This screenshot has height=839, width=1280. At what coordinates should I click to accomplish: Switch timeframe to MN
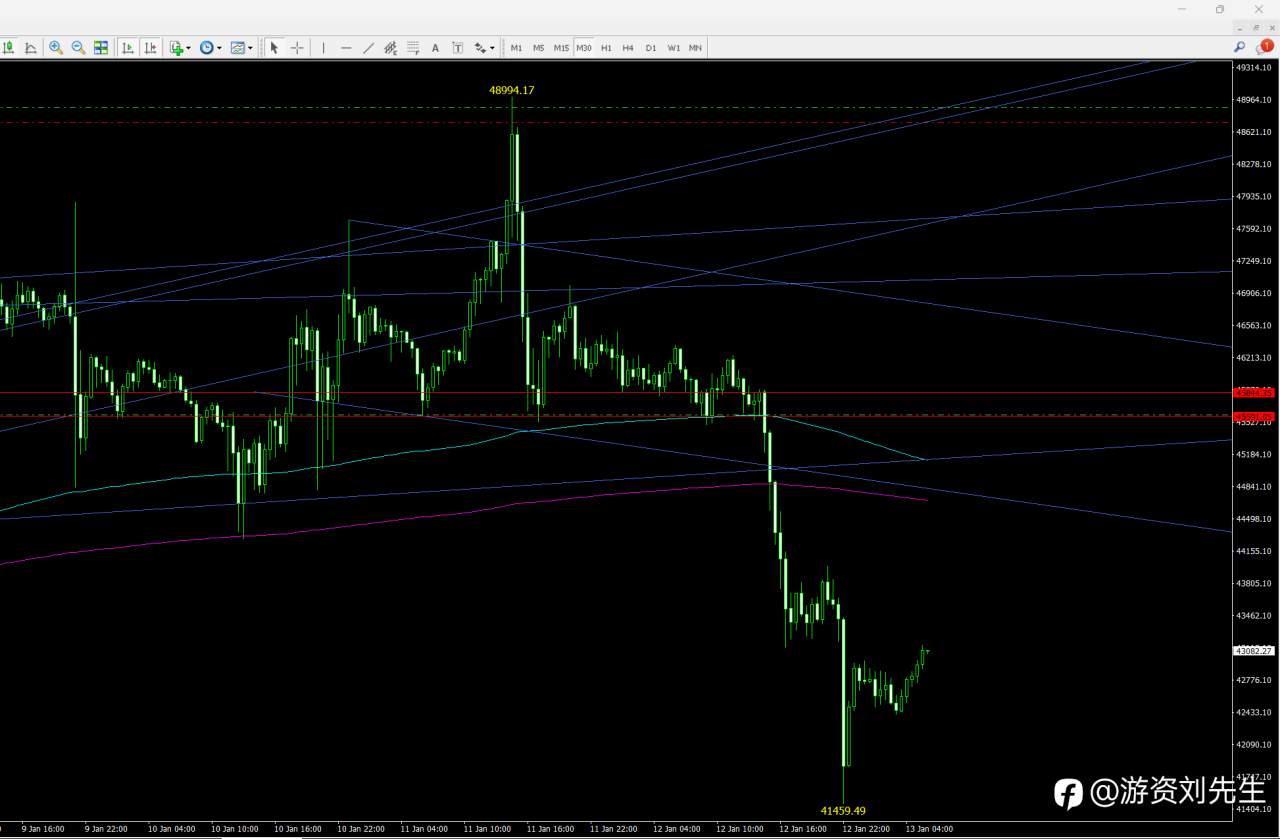(695, 47)
